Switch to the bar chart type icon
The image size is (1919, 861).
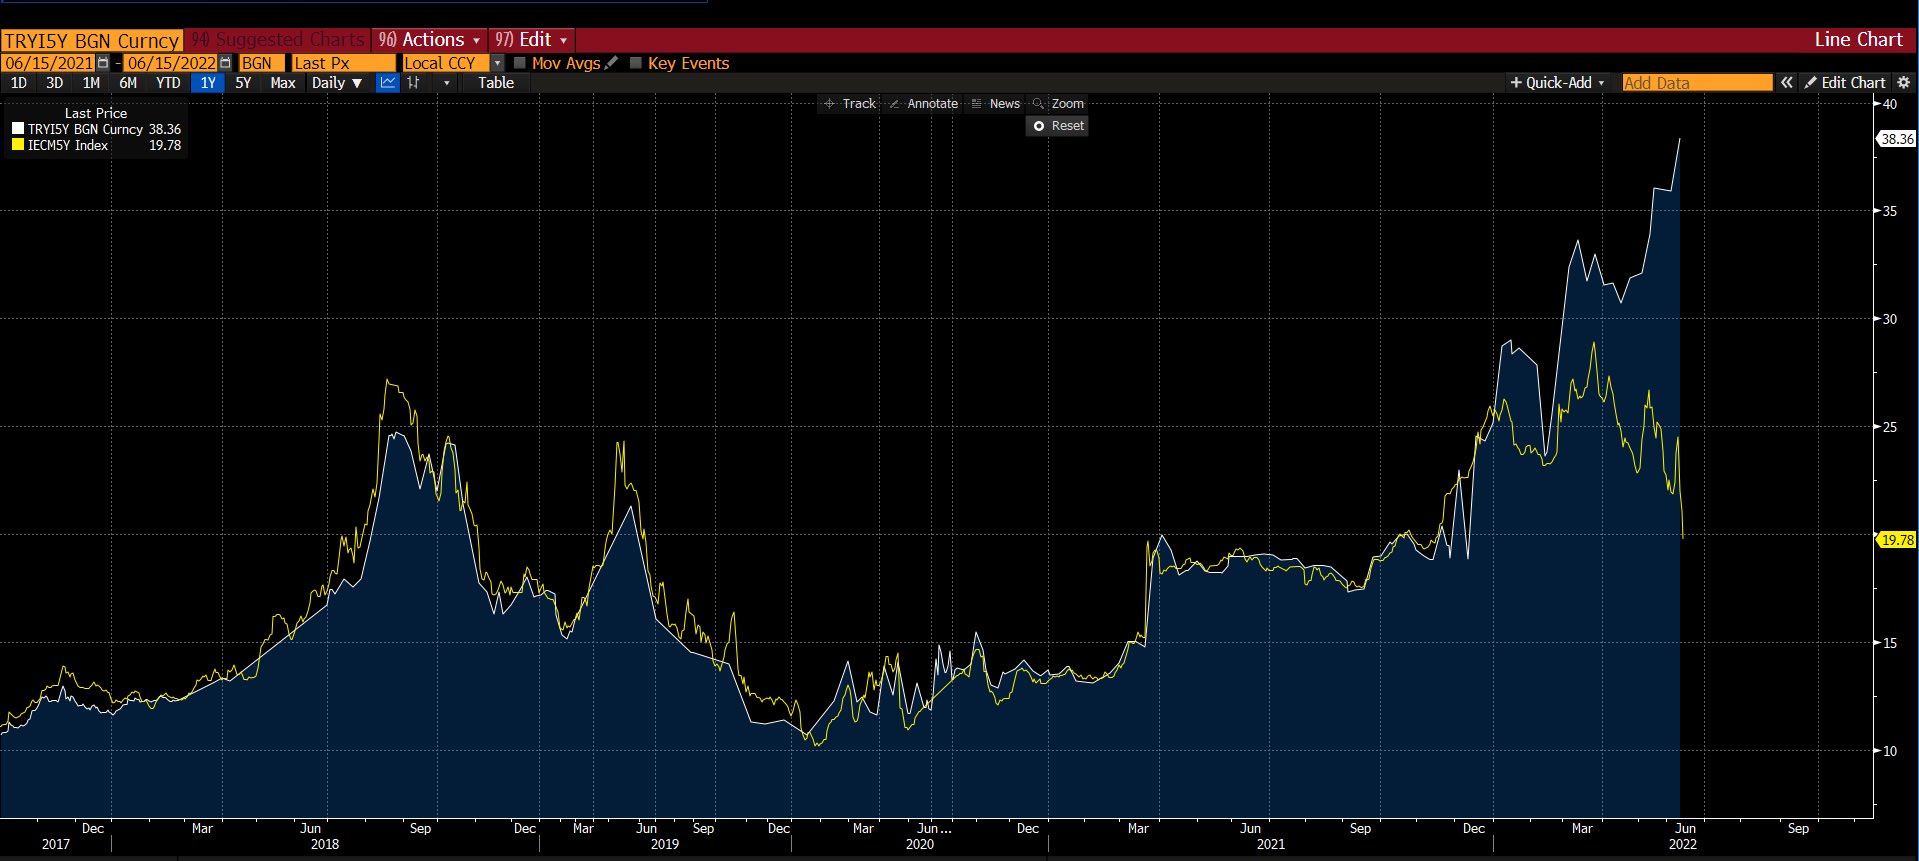coord(413,83)
